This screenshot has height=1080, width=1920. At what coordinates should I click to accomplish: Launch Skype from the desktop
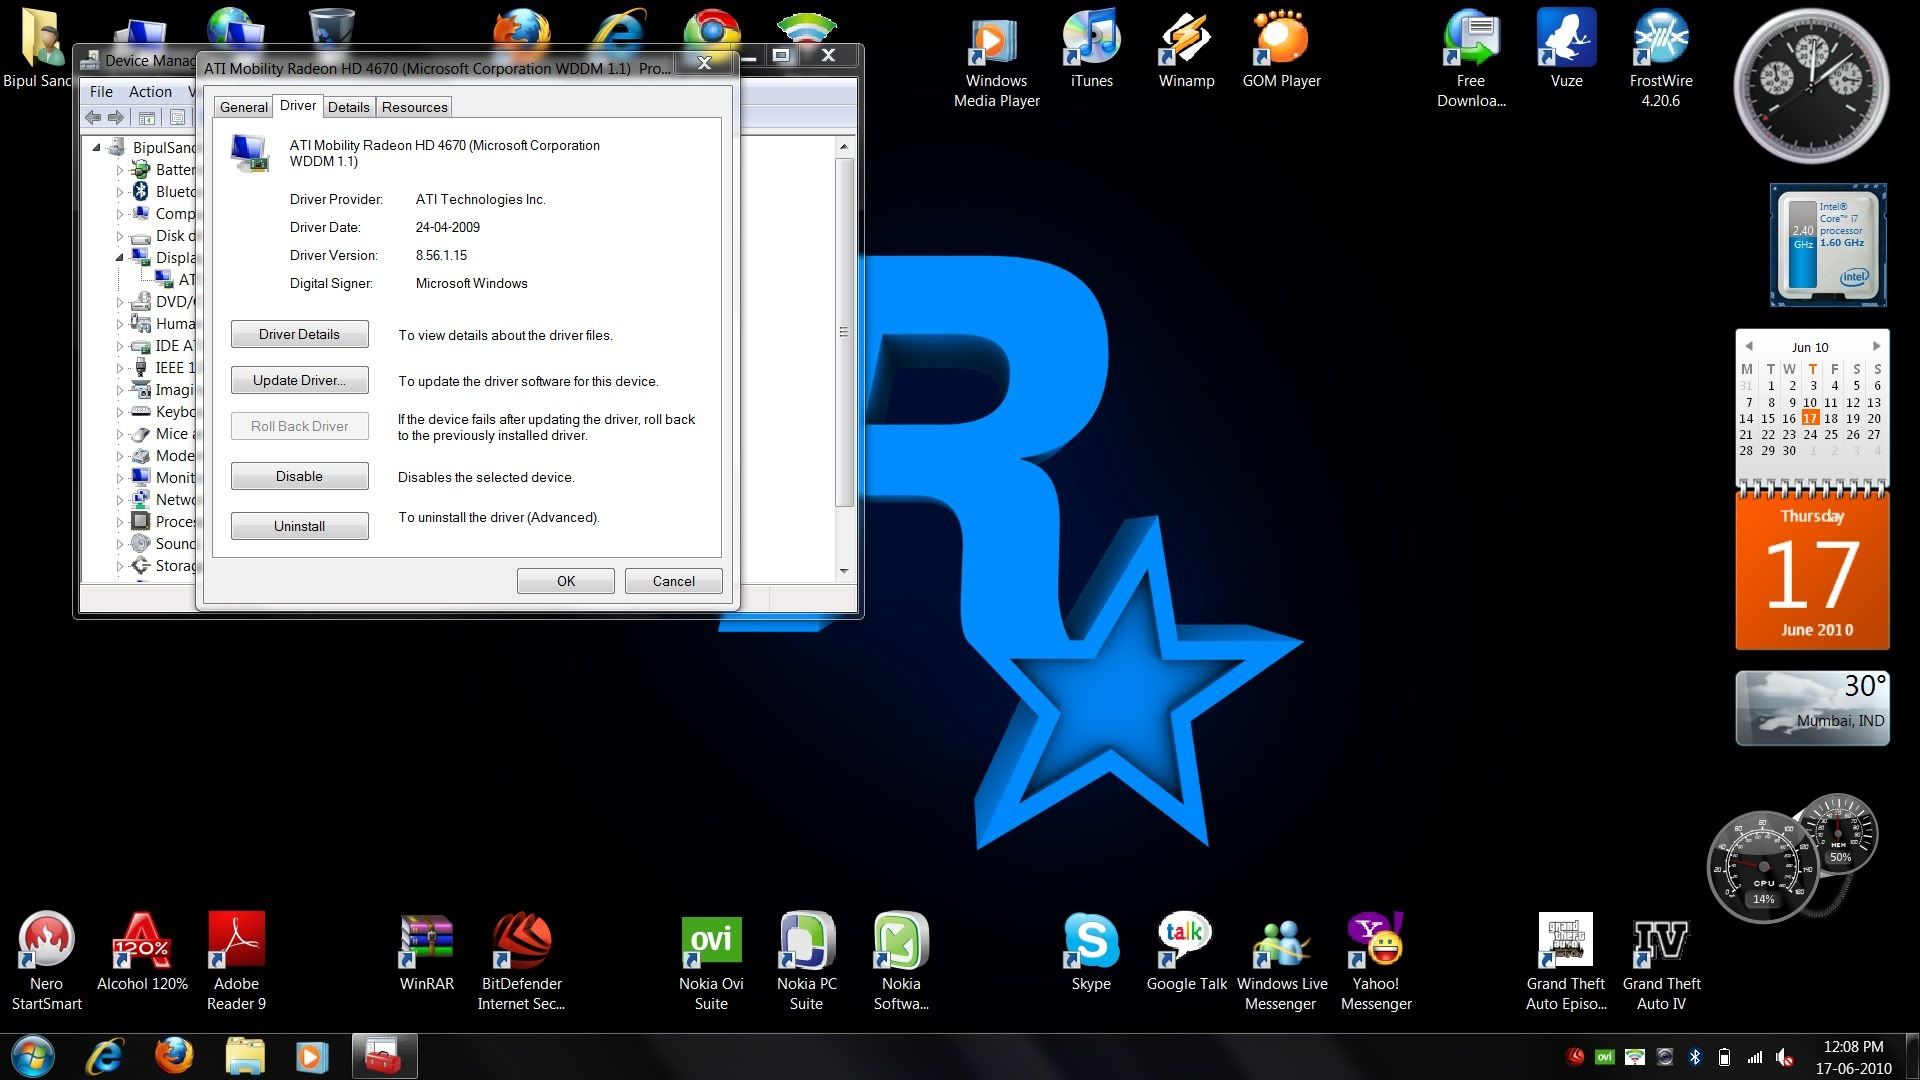pos(1091,952)
